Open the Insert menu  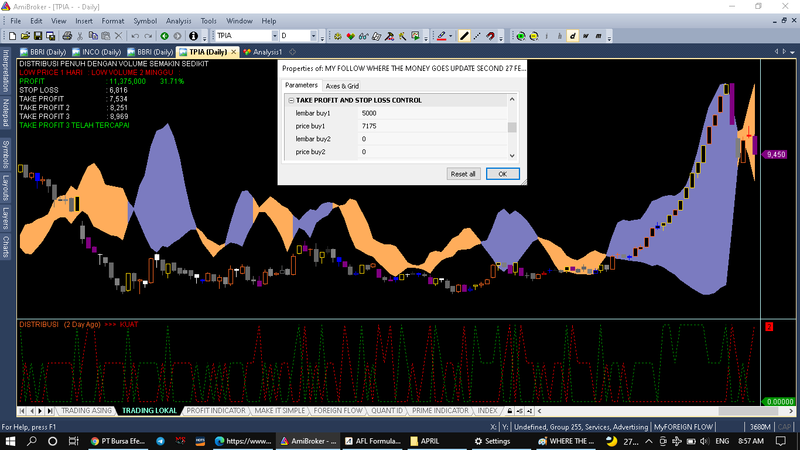tap(84, 21)
